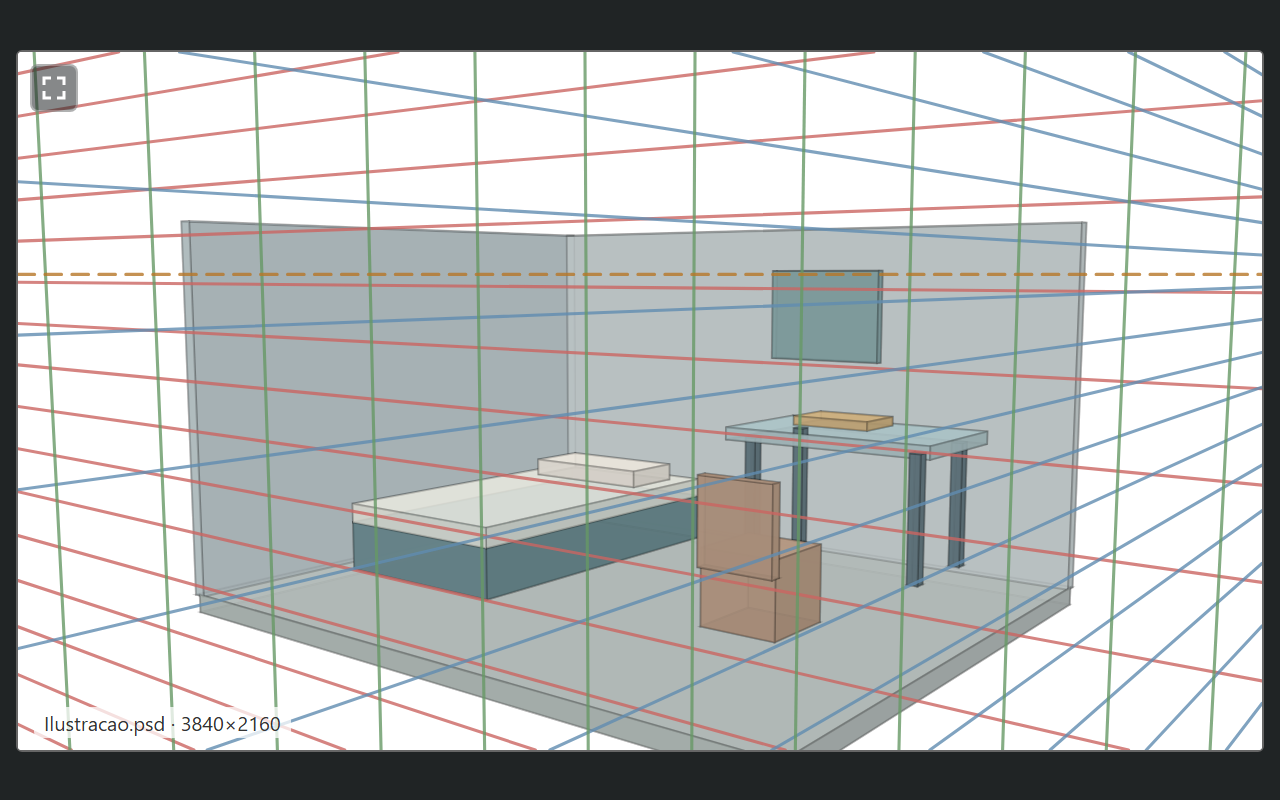Screen dimensions: 1280x800
Task: Select the desk's front right leg
Action: [x=916, y=519]
